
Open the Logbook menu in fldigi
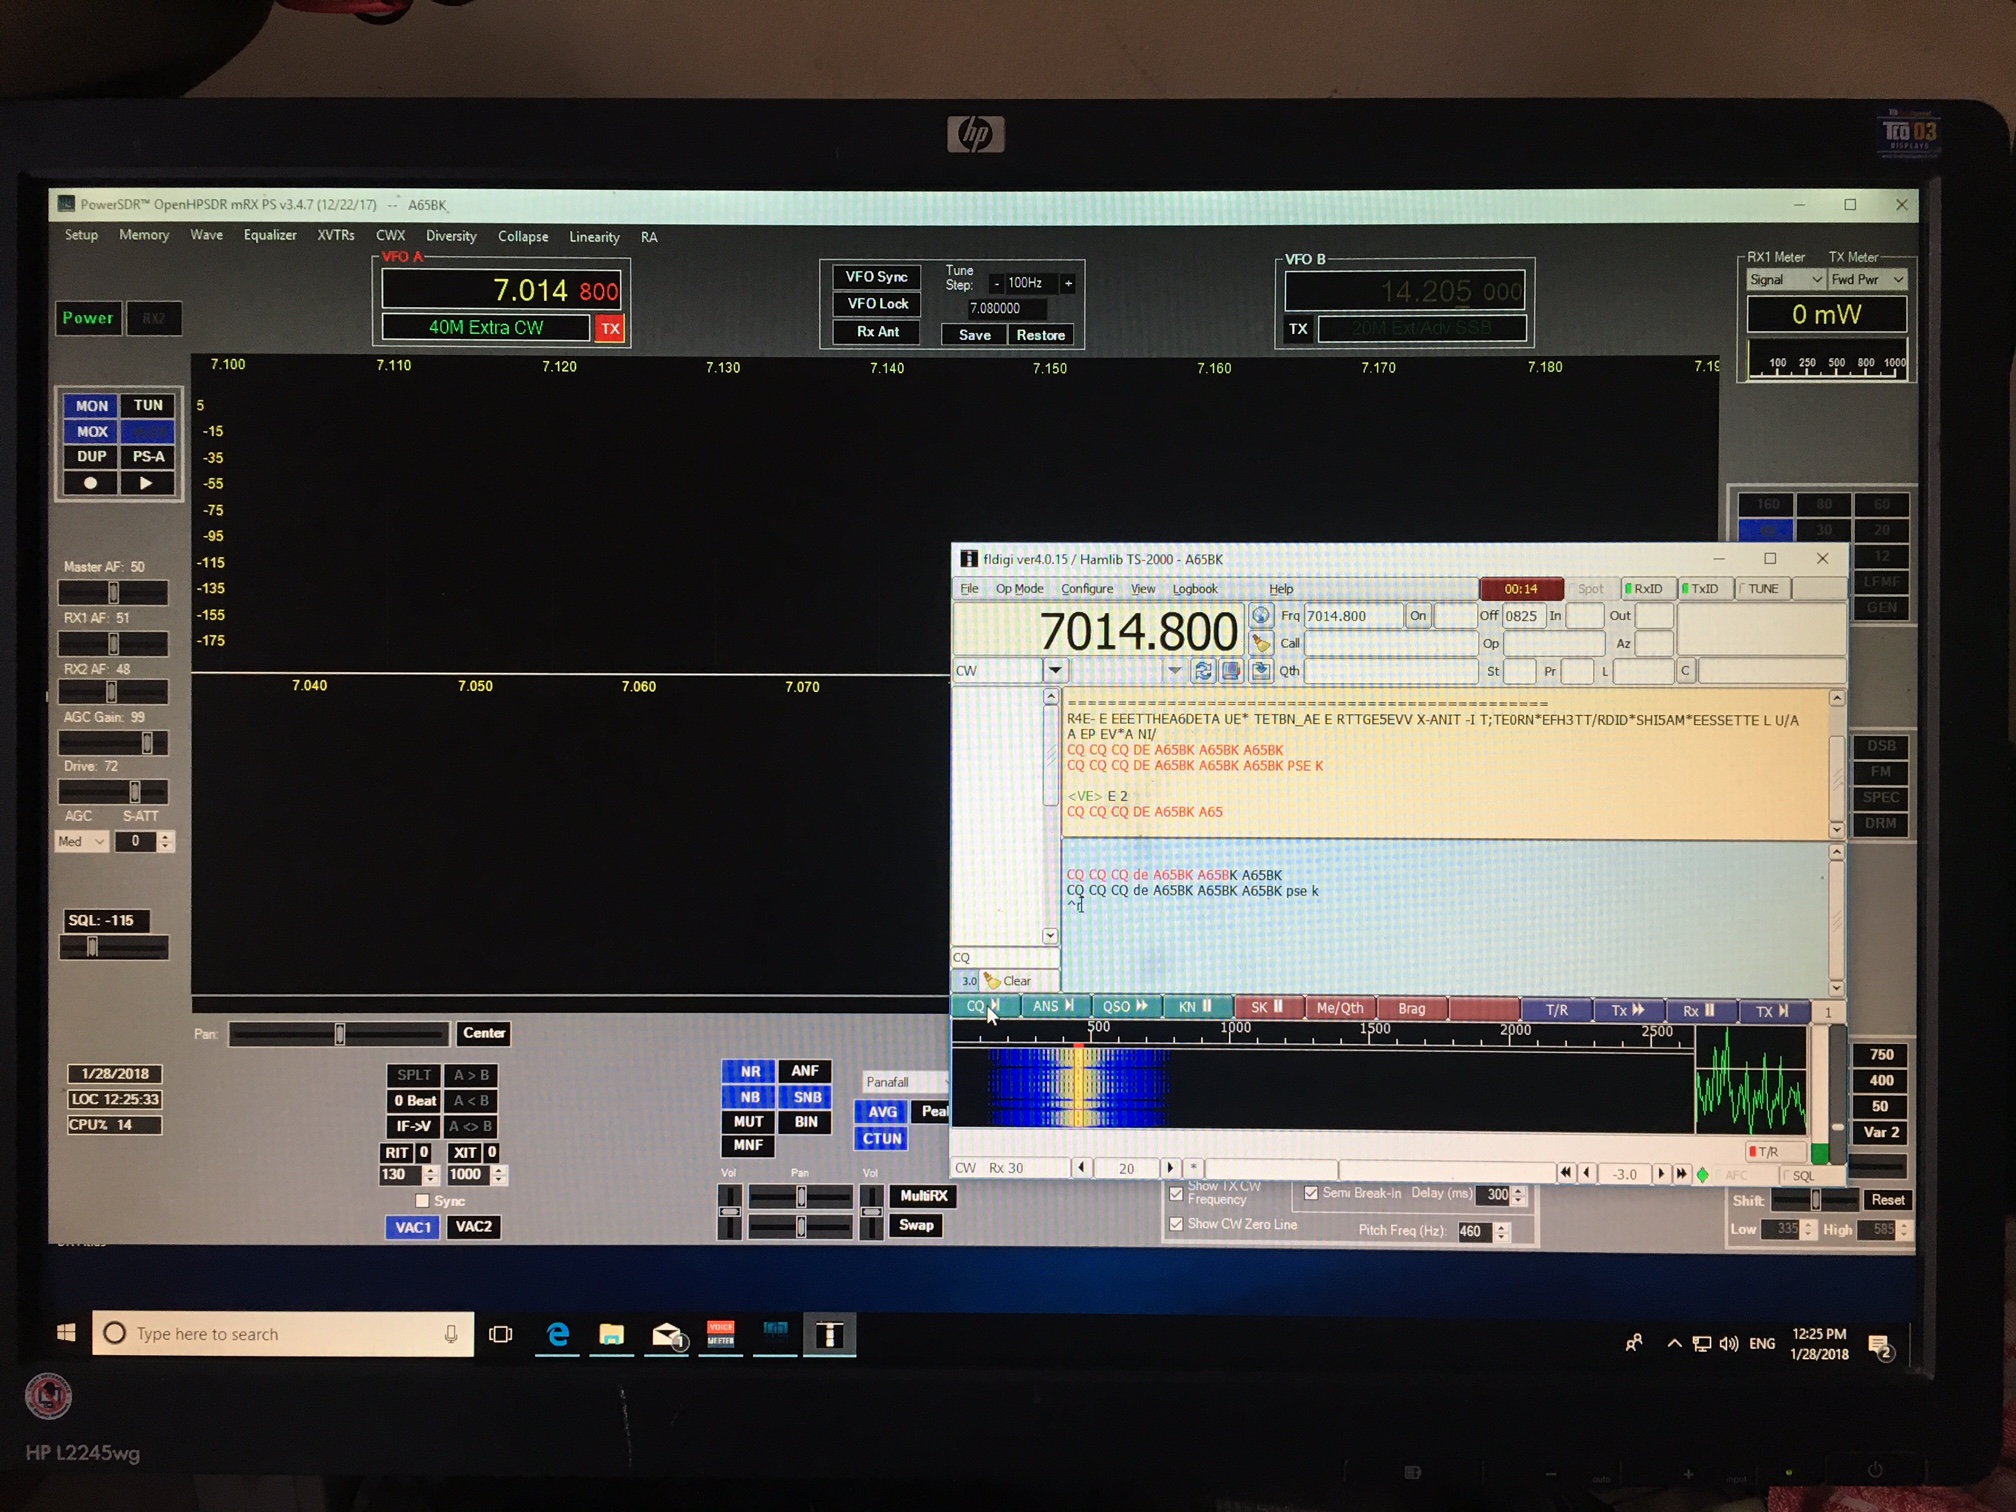pyautogui.click(x=1195, y=589)
